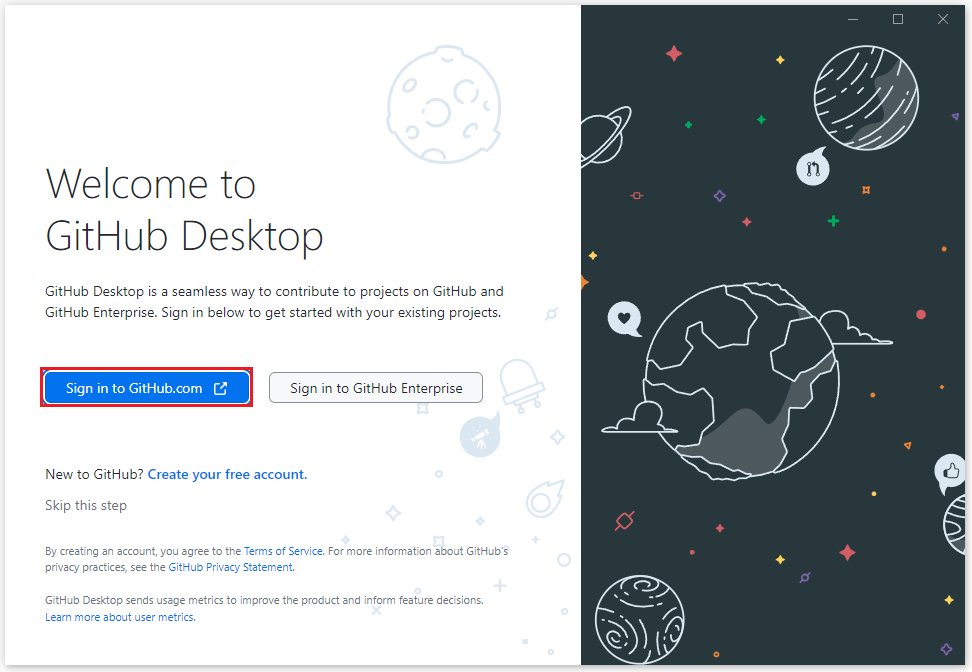972x672 pixels.
Task: Click "Learn more about user metrics"
Action: [x=119, y=617]
